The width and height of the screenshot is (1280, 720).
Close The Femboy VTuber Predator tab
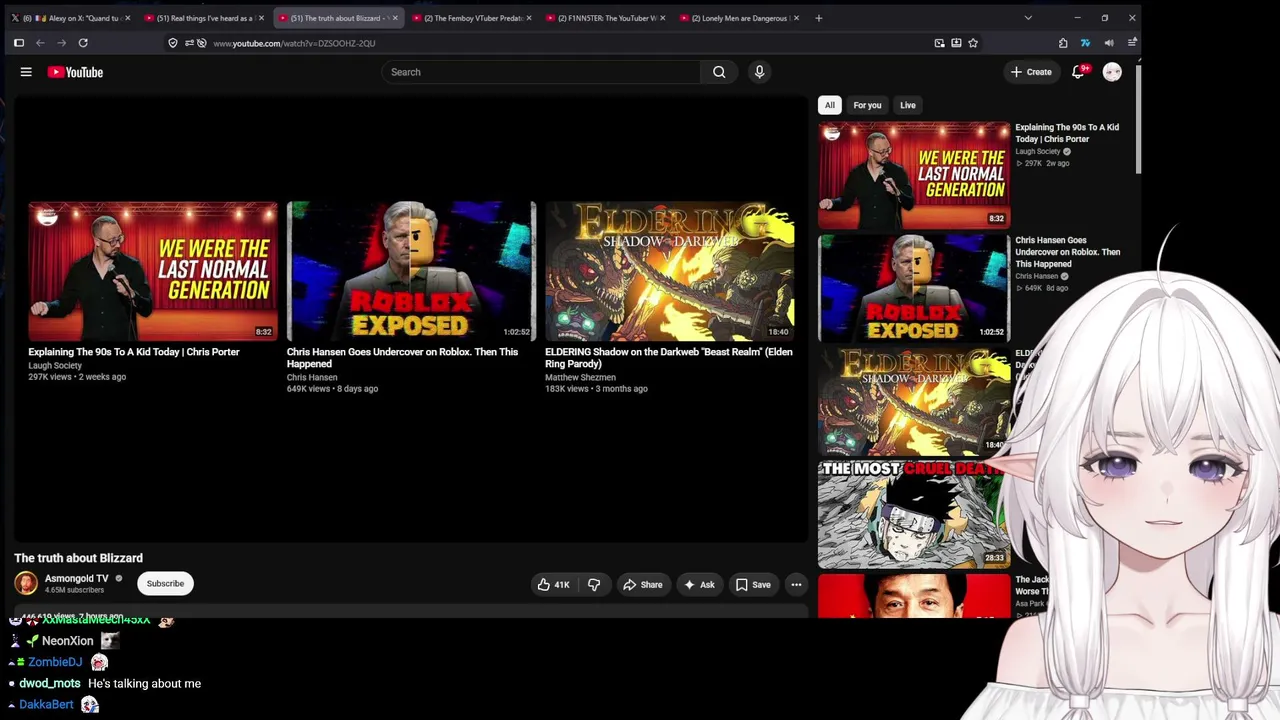click(x=529, y=18)
